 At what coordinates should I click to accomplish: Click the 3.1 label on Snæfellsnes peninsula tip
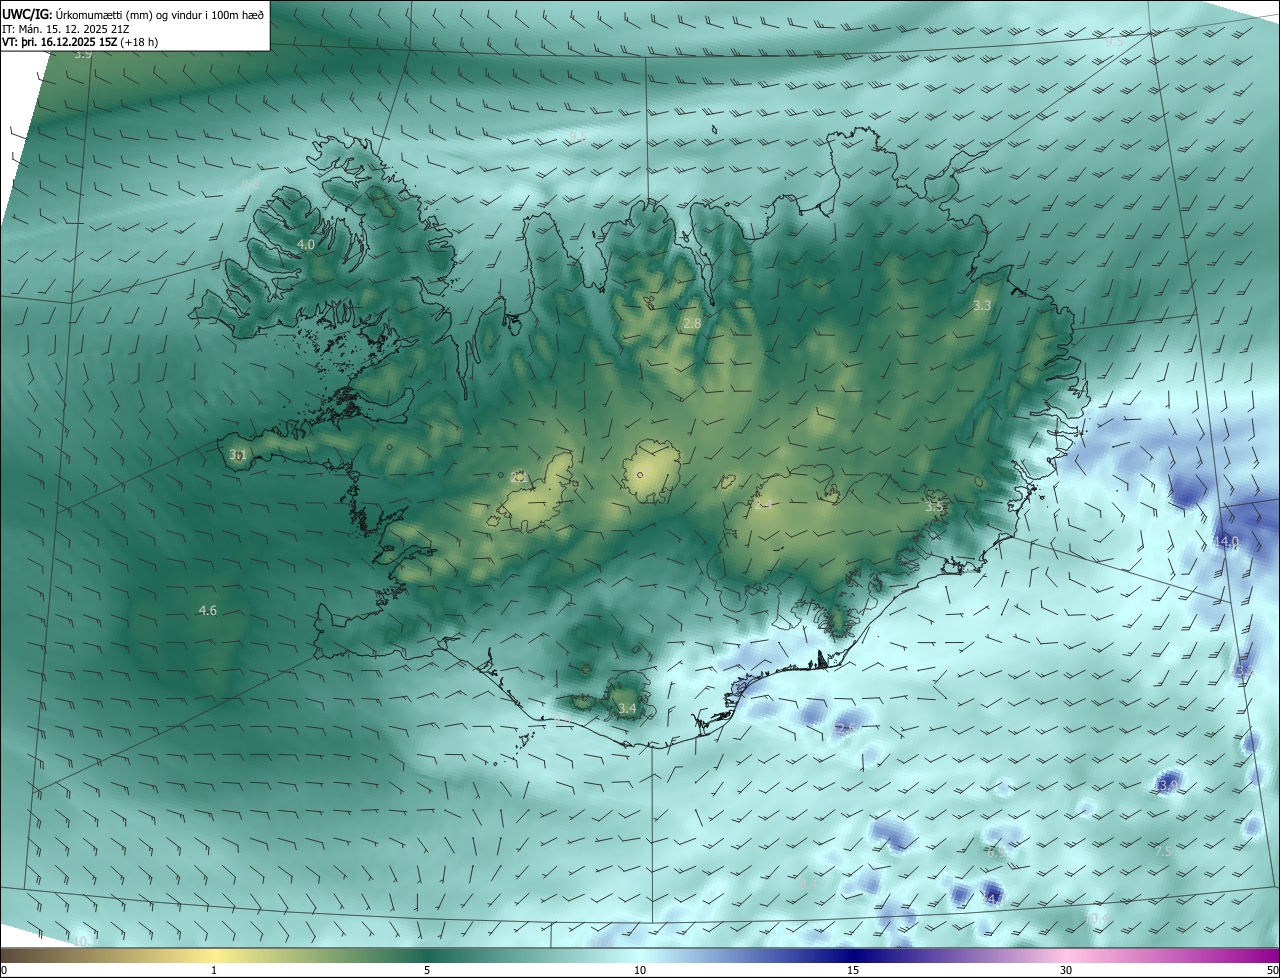(x=237, y=455)
